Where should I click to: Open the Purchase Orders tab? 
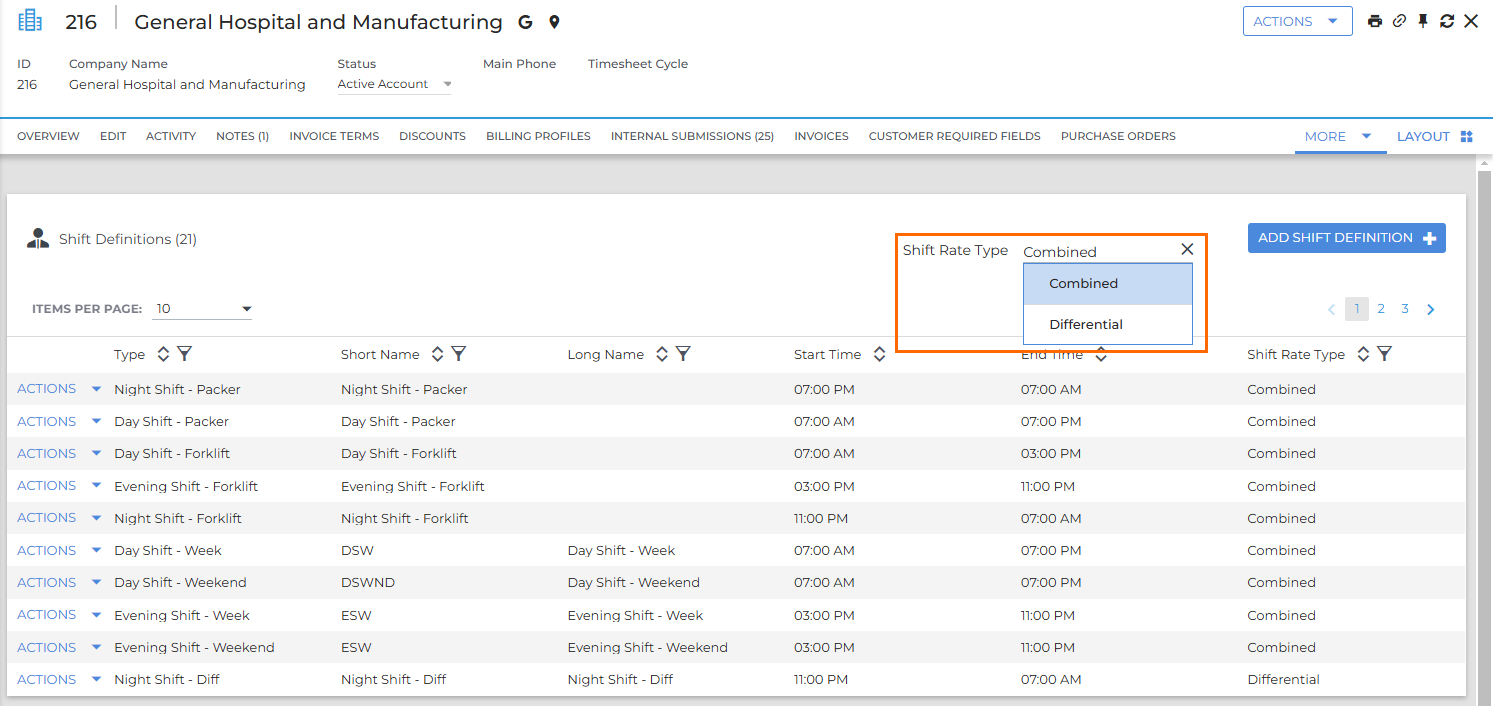tap(1118, 136)
